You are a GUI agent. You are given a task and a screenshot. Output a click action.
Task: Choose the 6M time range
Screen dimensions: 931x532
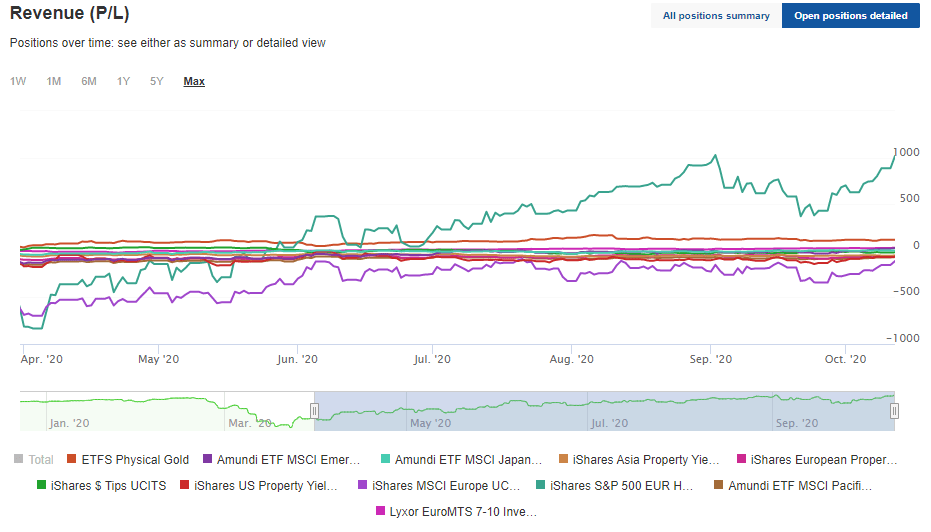(89, 81)
